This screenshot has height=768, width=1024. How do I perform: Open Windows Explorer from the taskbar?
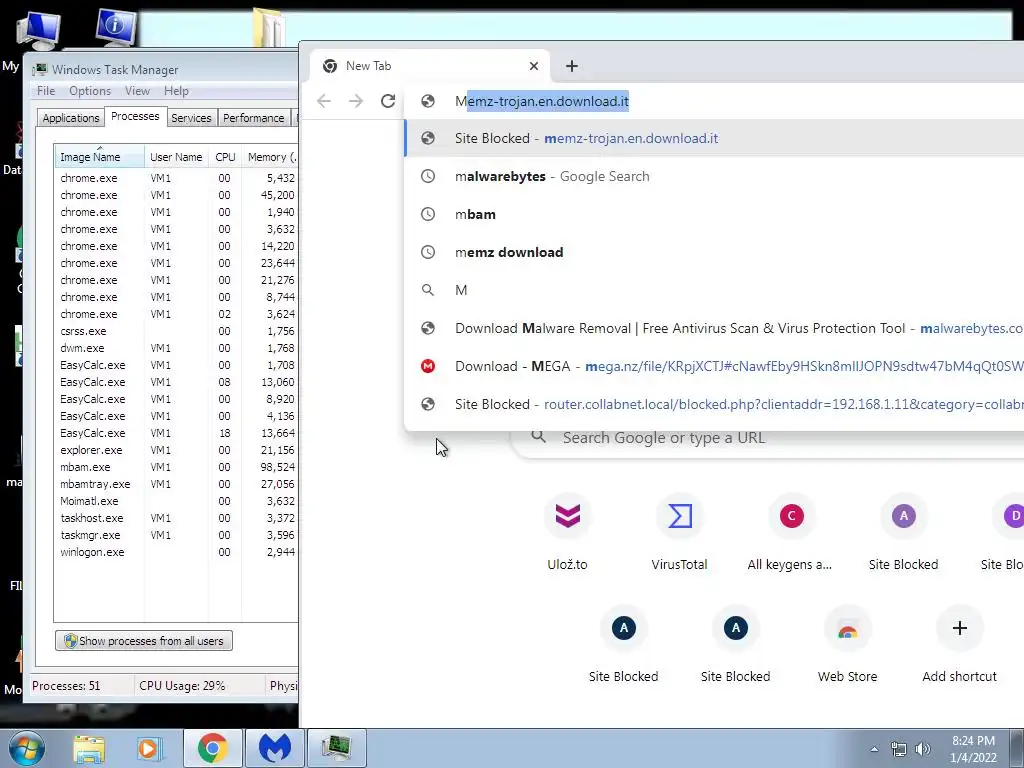click(89, 748)
